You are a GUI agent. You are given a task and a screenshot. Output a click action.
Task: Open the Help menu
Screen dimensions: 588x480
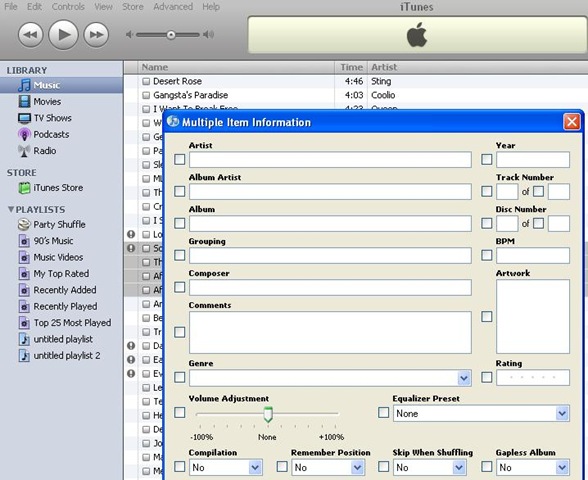(211, 6)
